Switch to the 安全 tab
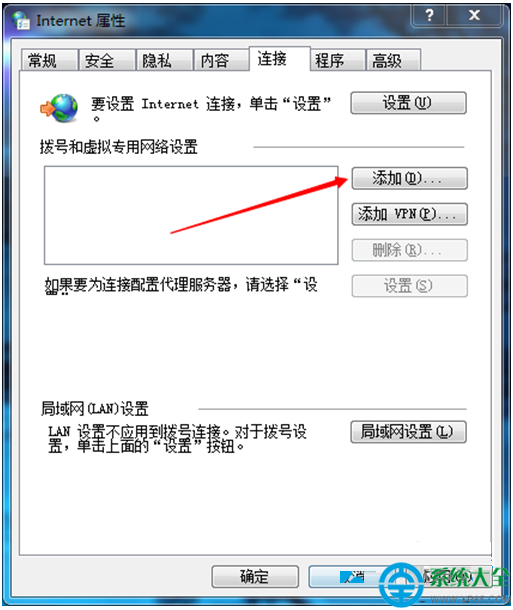 tap(107, 60)
